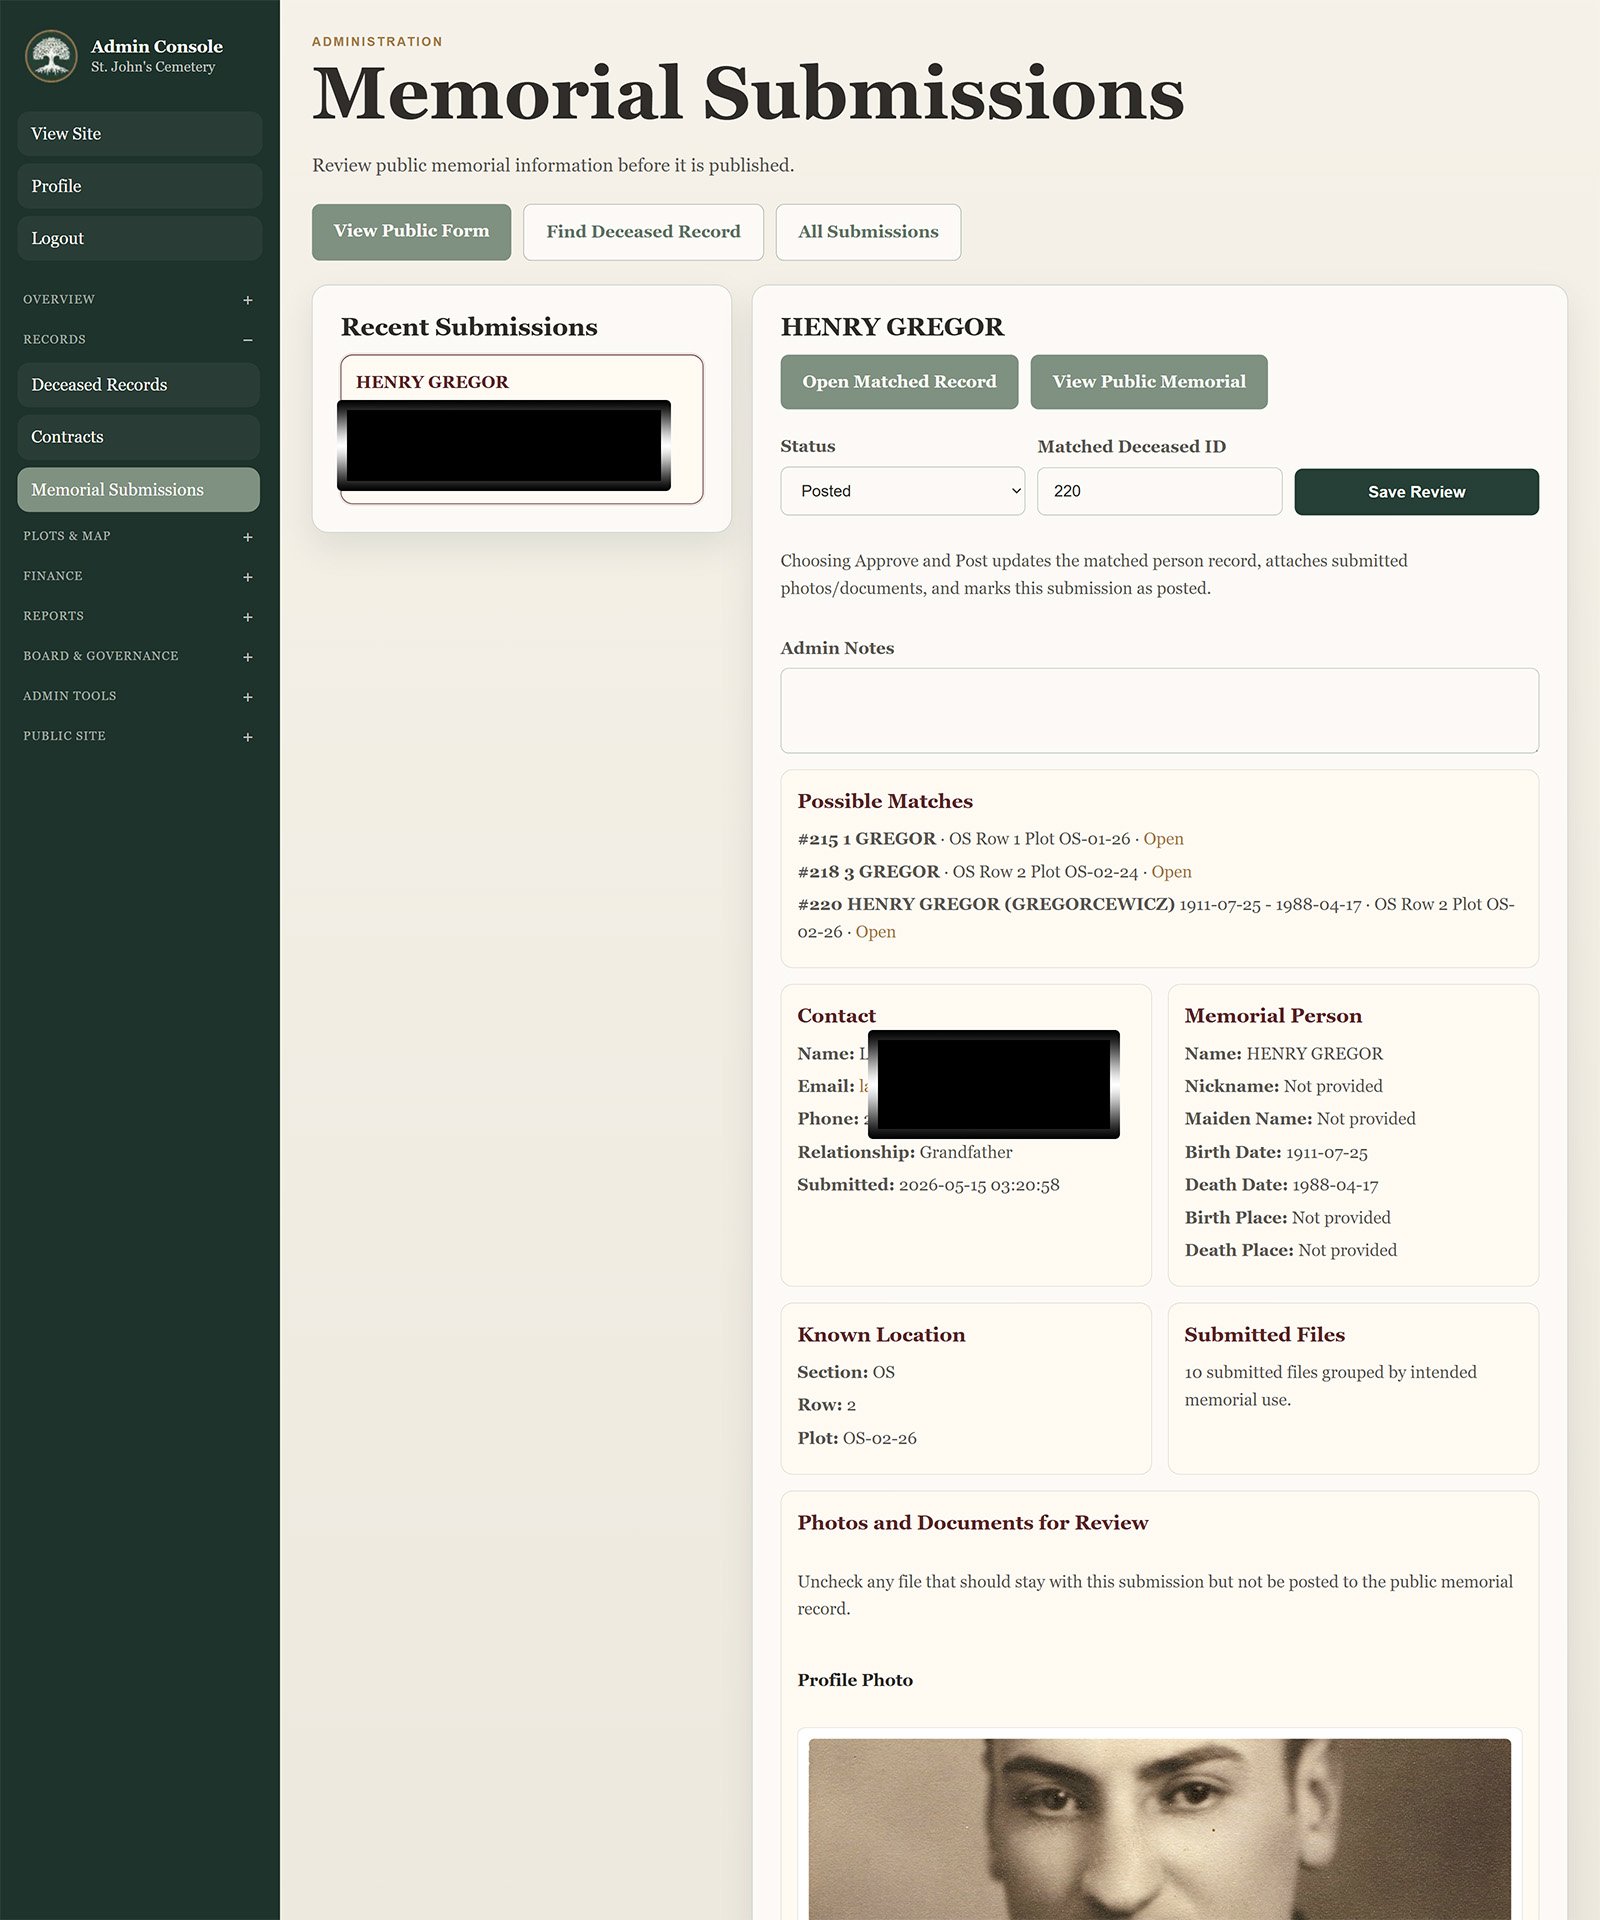Go to Contracts in the sidebar
The image size is (1600, 1920).
point(138,437)
